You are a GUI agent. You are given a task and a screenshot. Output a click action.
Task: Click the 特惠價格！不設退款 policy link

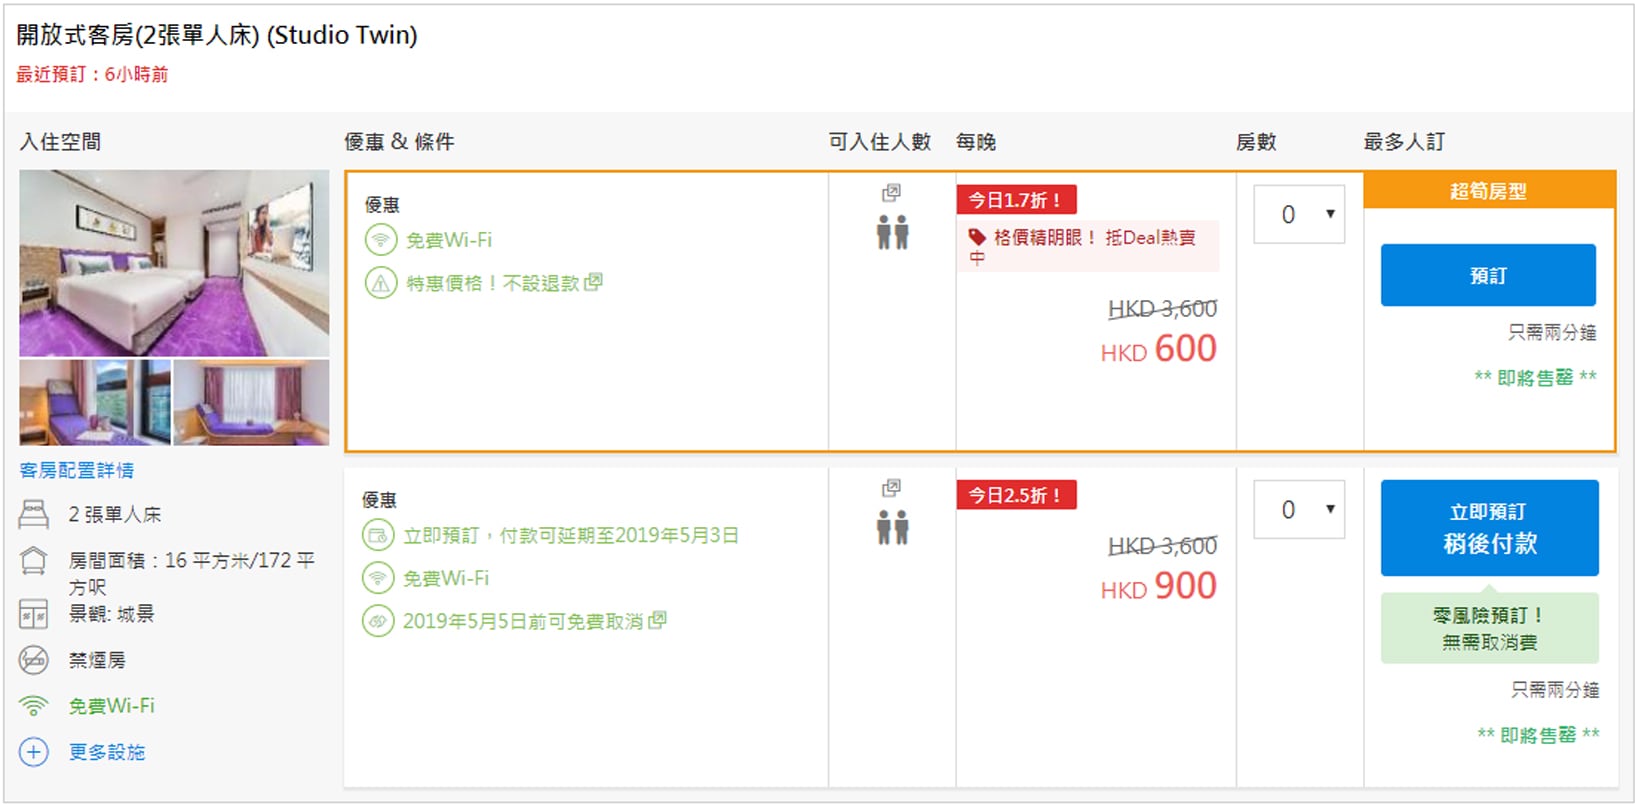coord(492,284)
